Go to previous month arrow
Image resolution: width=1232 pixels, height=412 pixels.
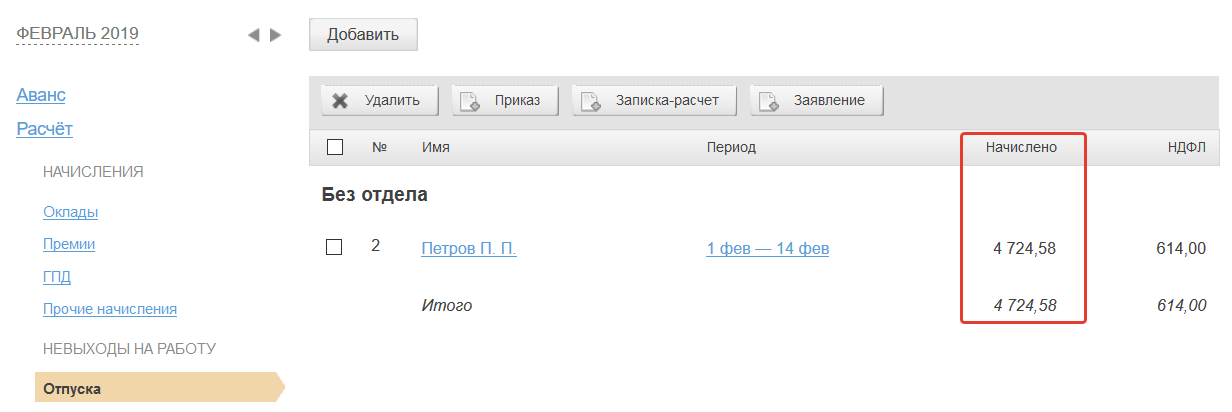(x=253, y=35)
